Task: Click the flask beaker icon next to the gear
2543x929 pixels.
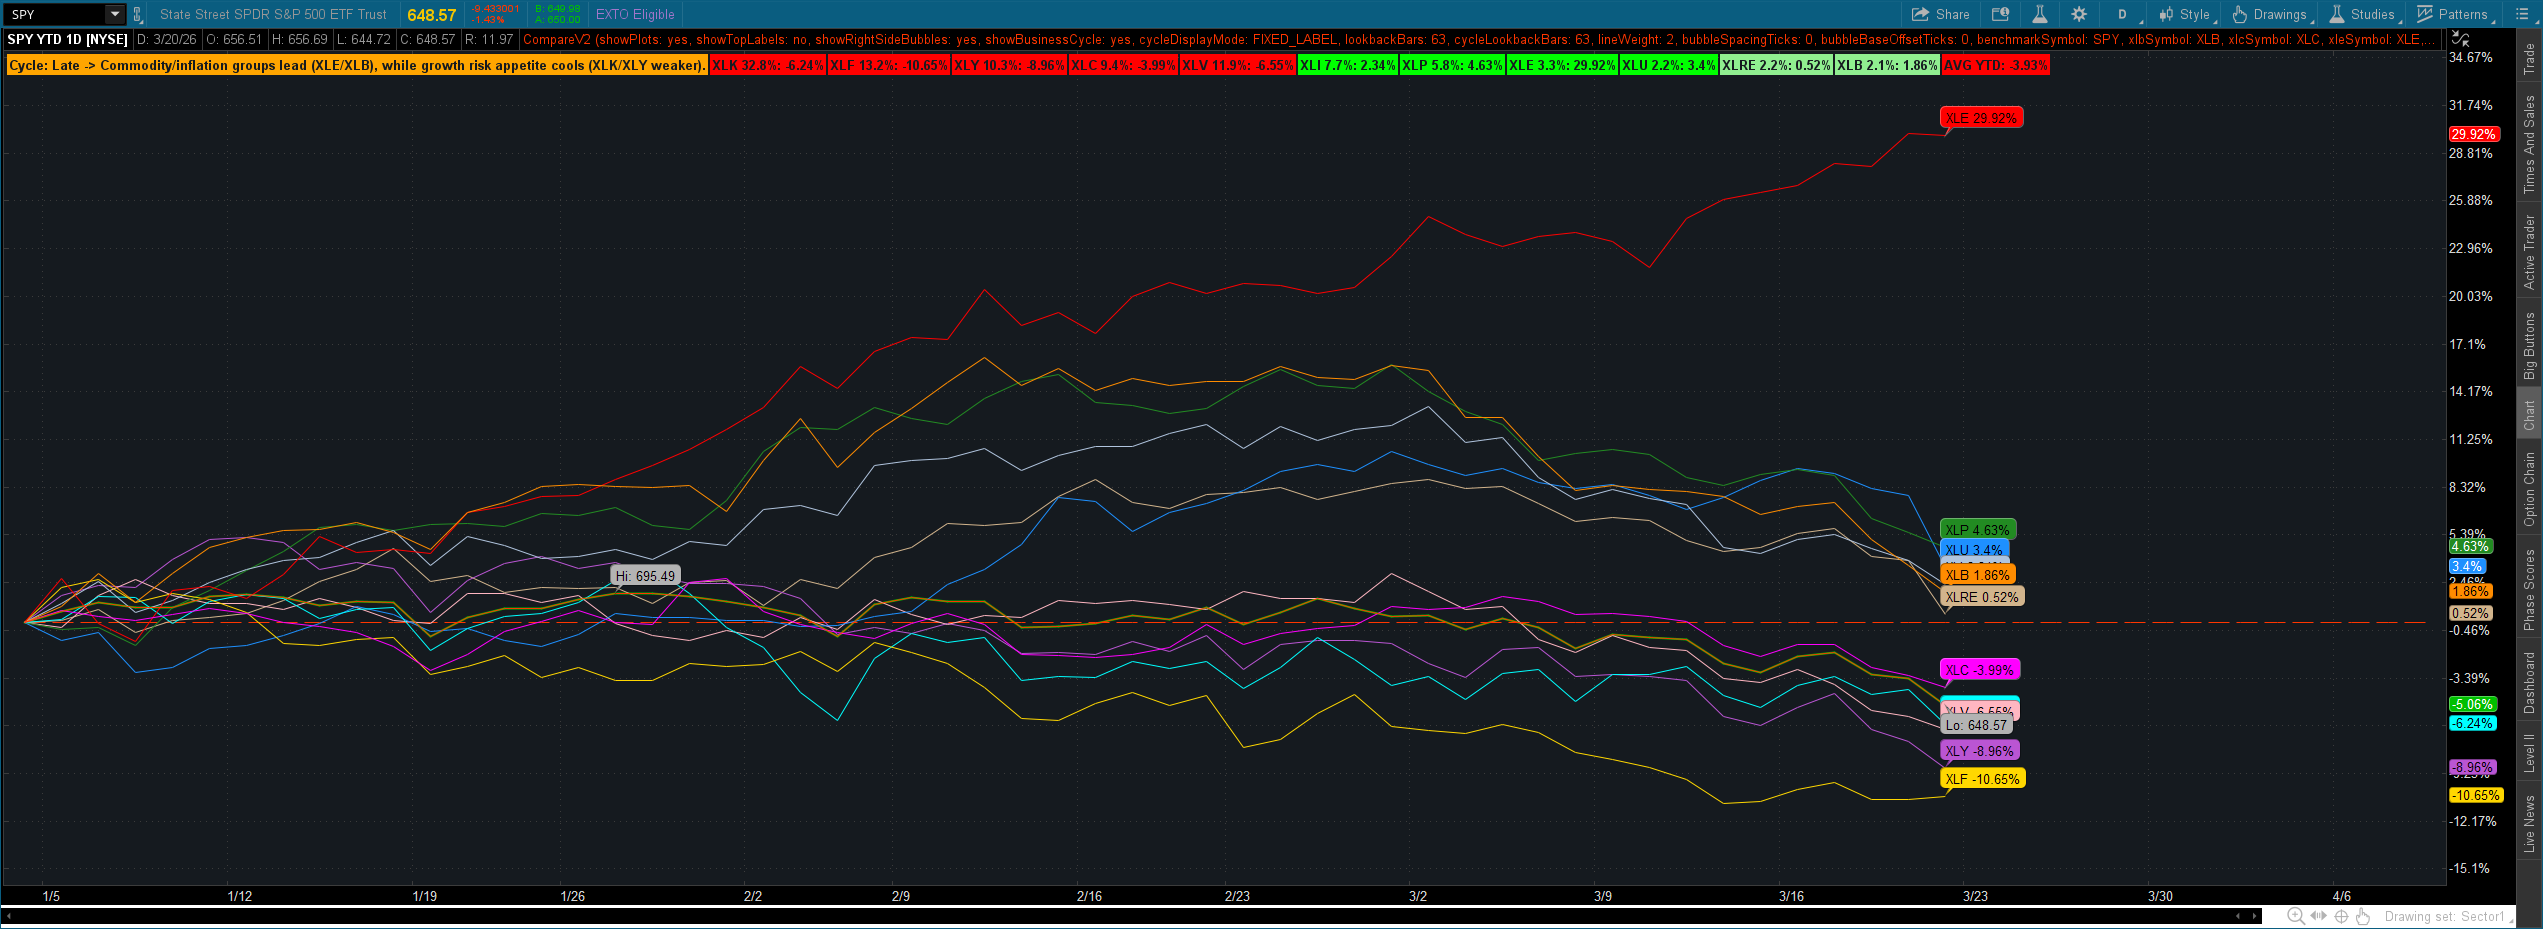Action: 2040,13
